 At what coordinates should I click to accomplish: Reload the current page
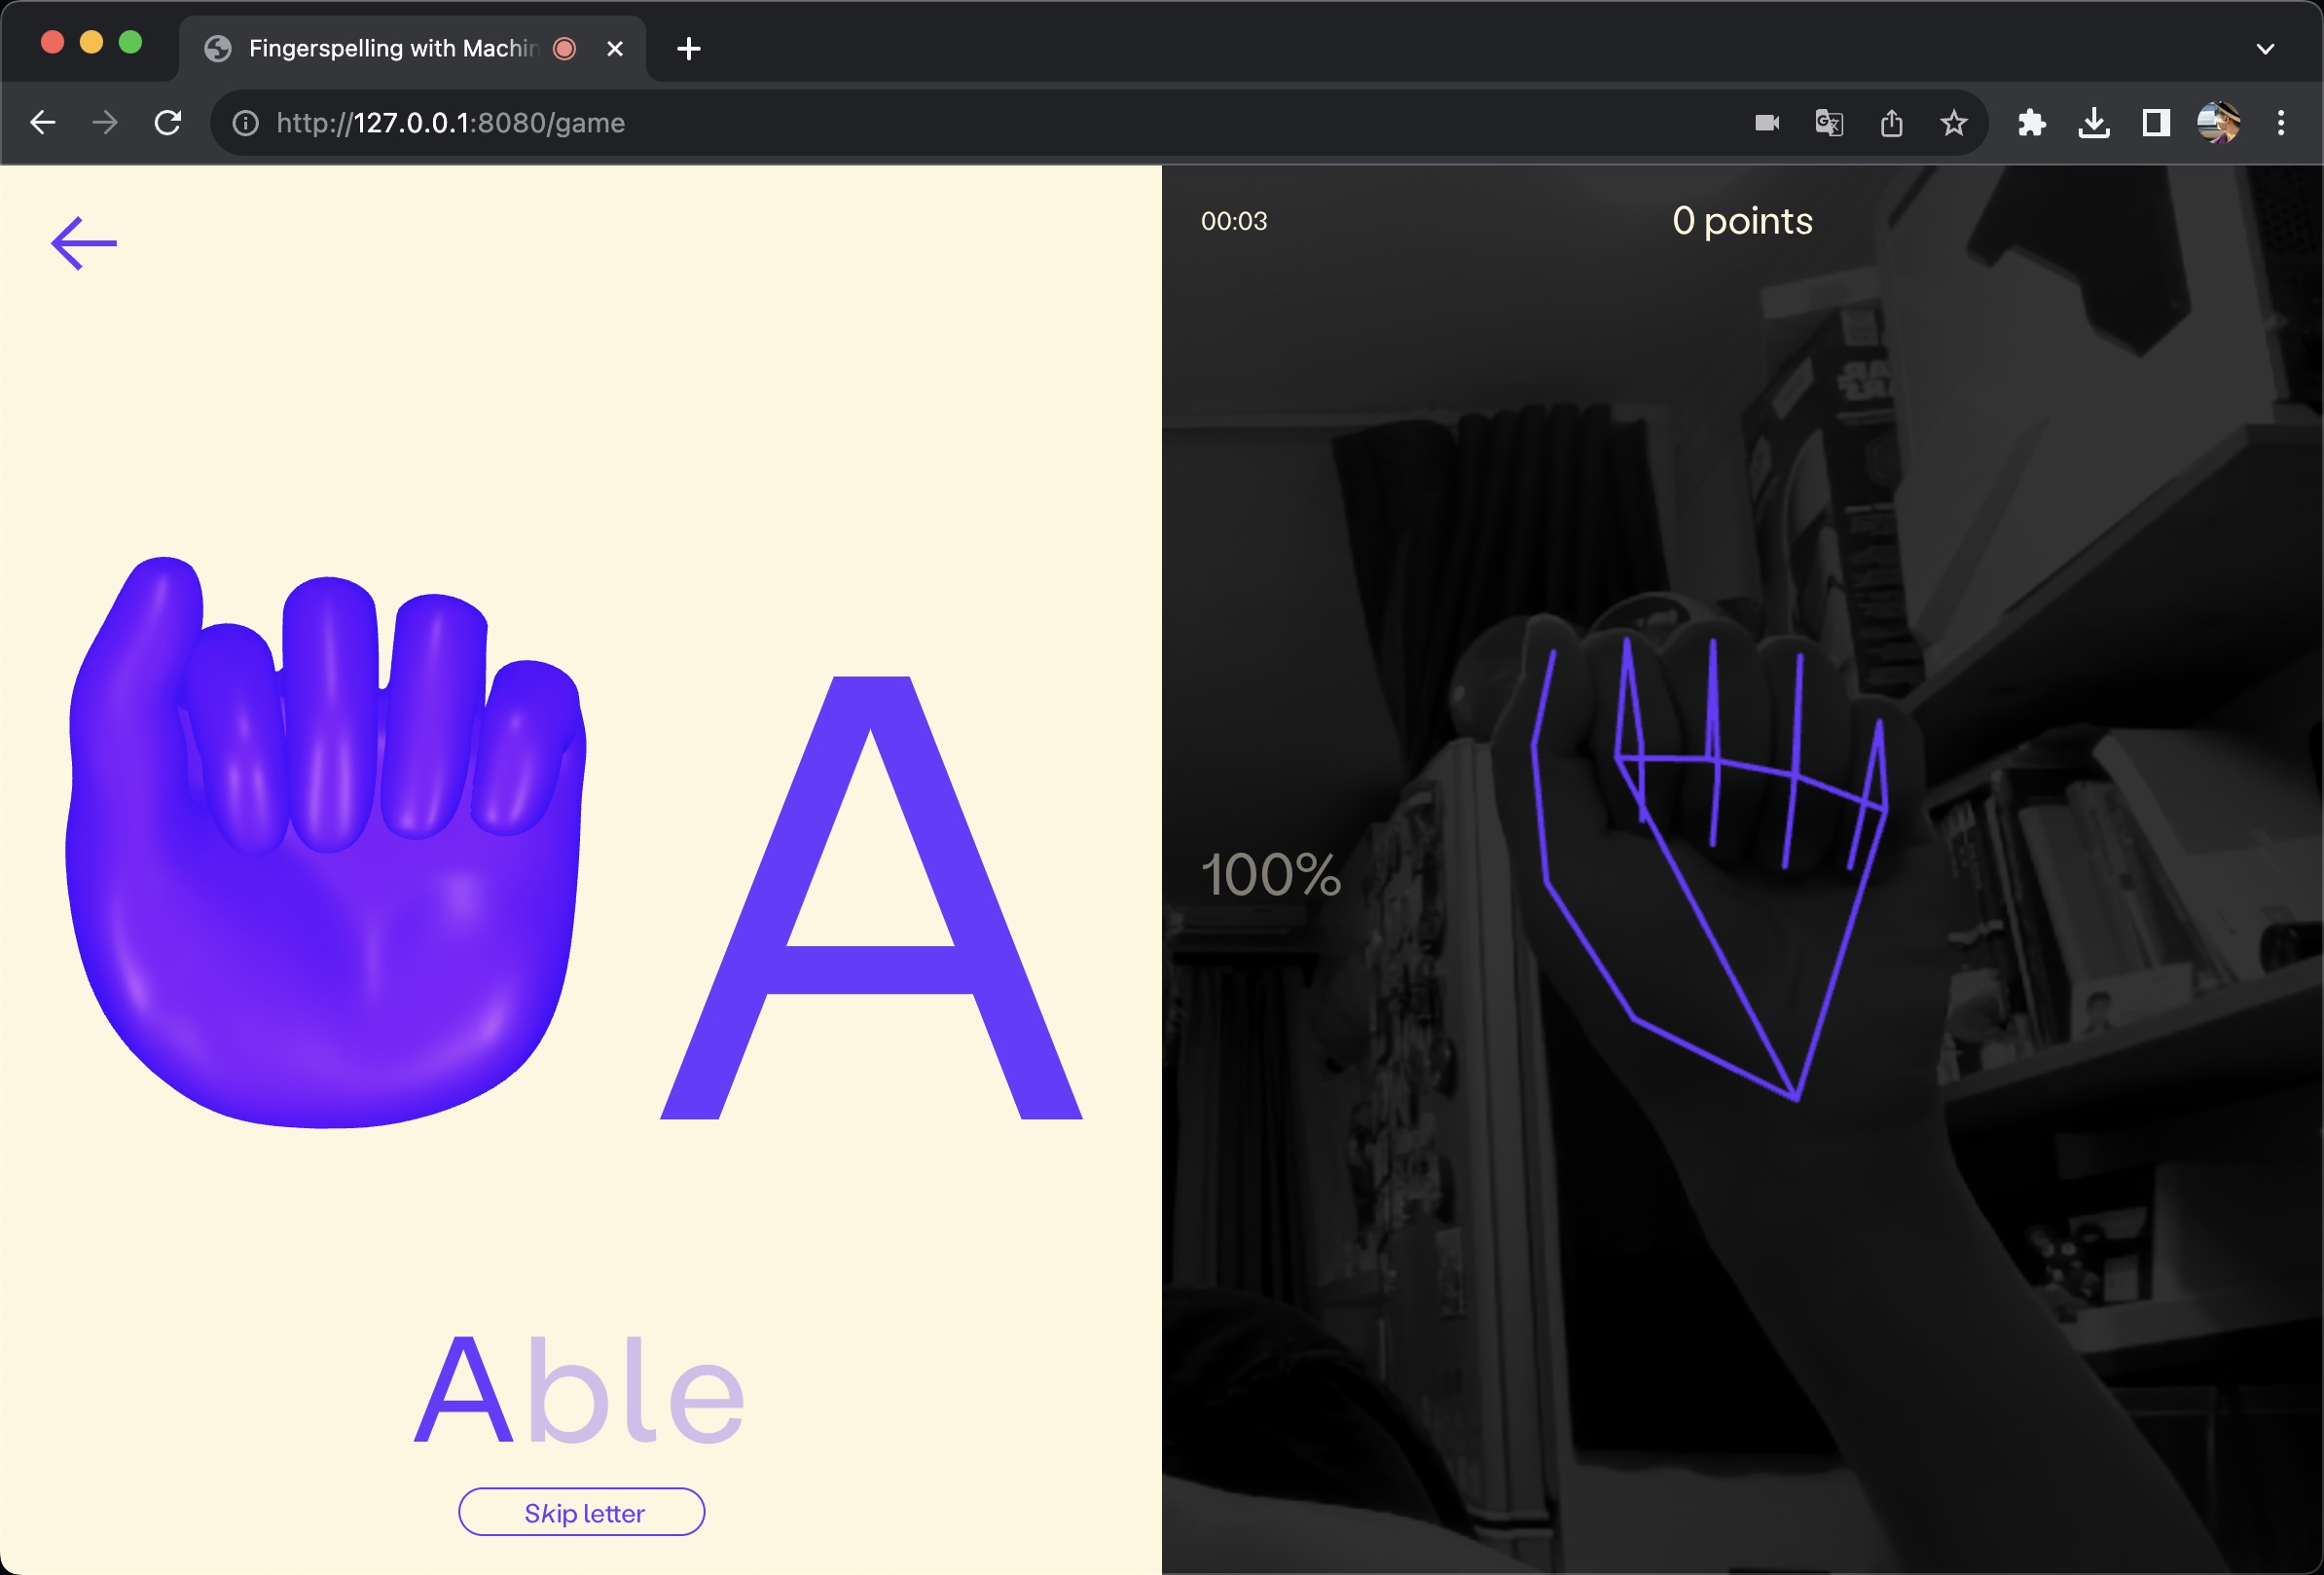(x=168, y=123)
